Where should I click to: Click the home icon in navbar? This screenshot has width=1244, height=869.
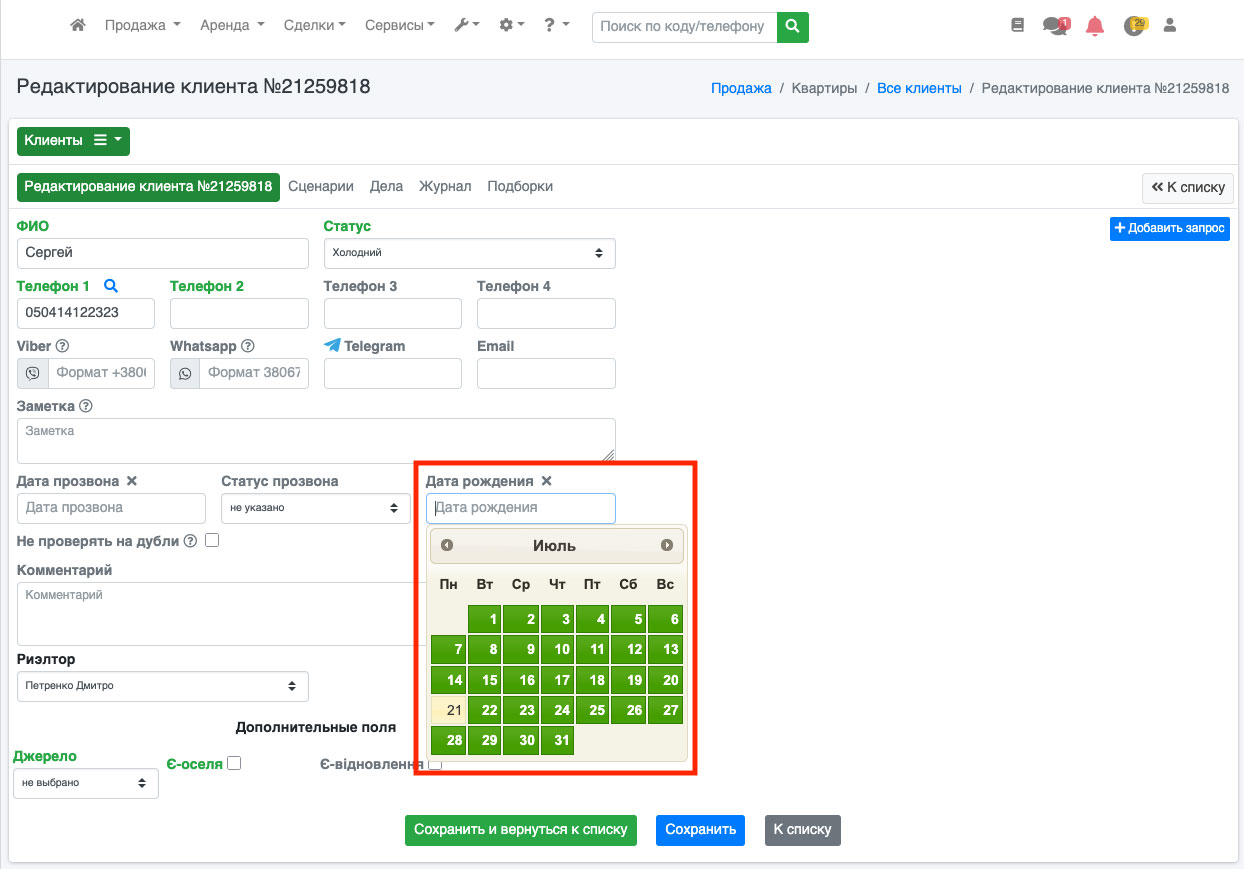pos(78,26)
